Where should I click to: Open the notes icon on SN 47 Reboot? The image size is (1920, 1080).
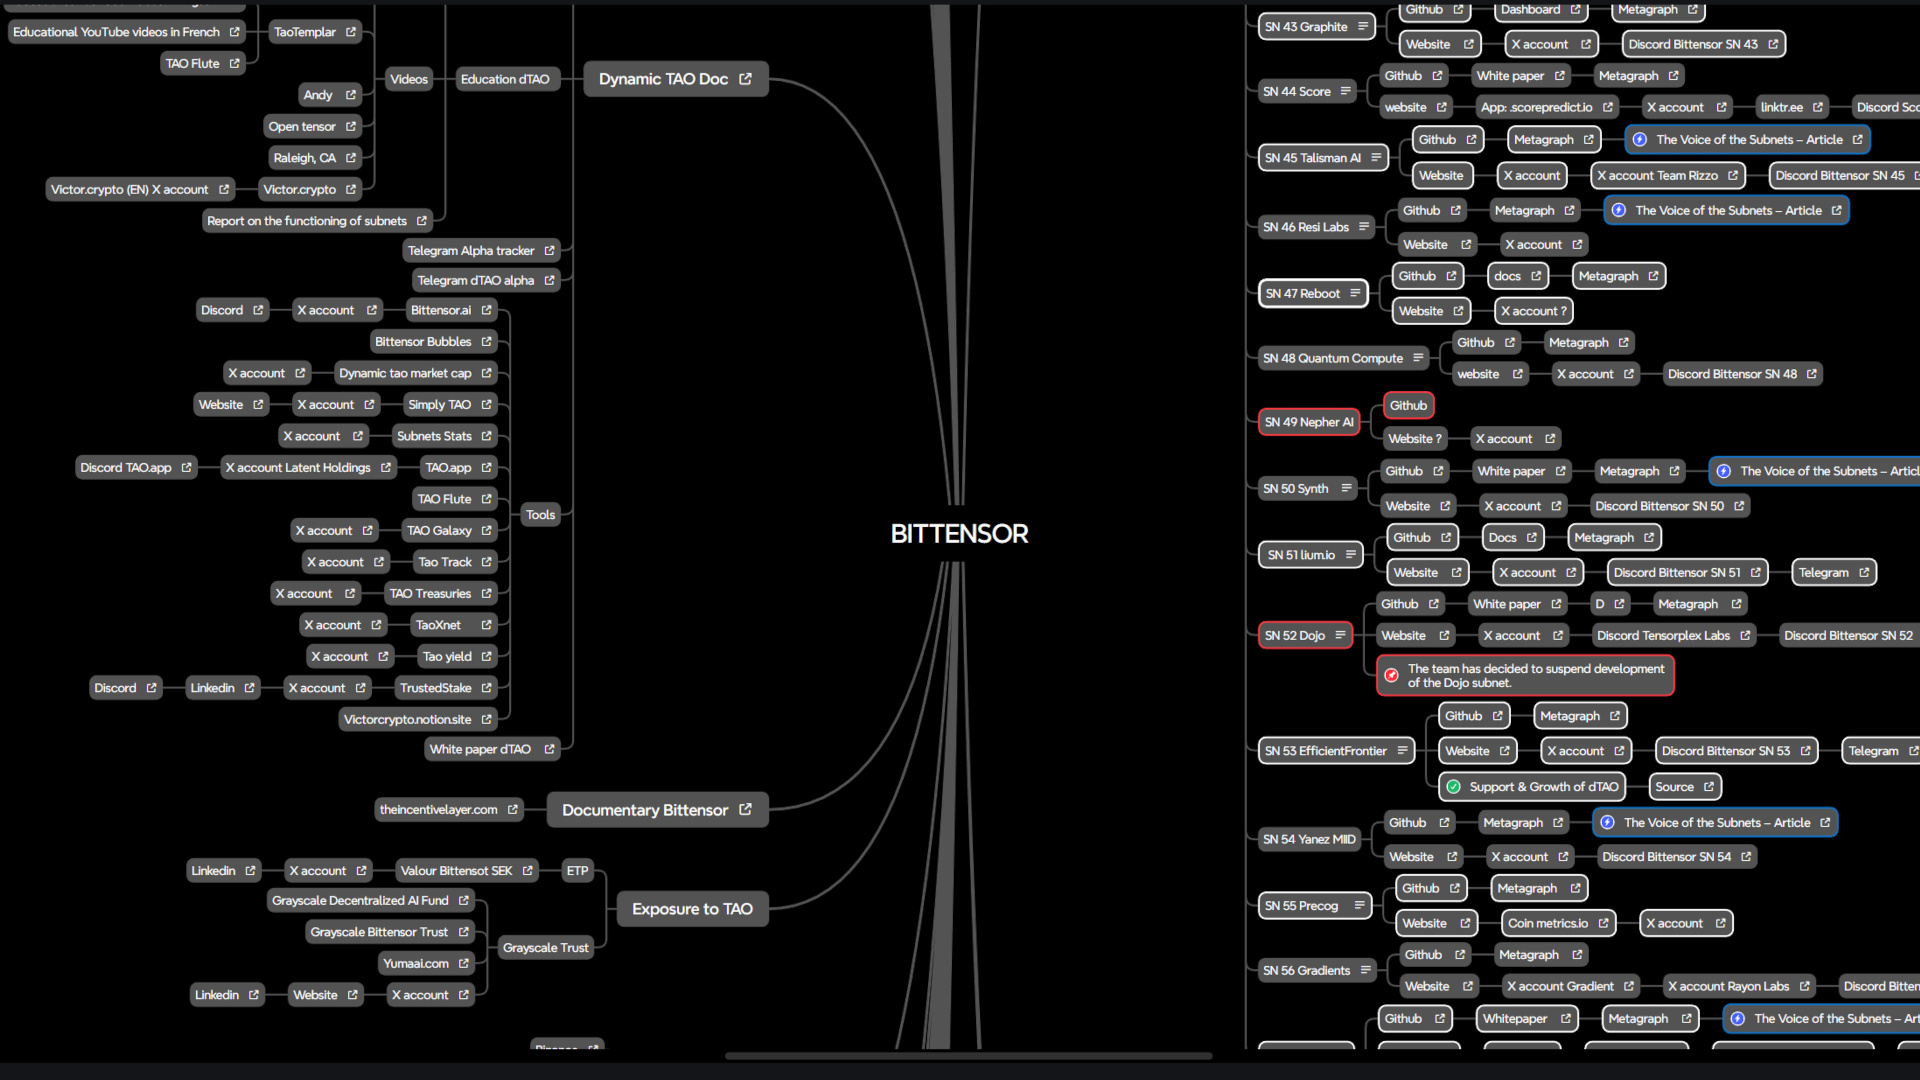(x=1355, y=293)
